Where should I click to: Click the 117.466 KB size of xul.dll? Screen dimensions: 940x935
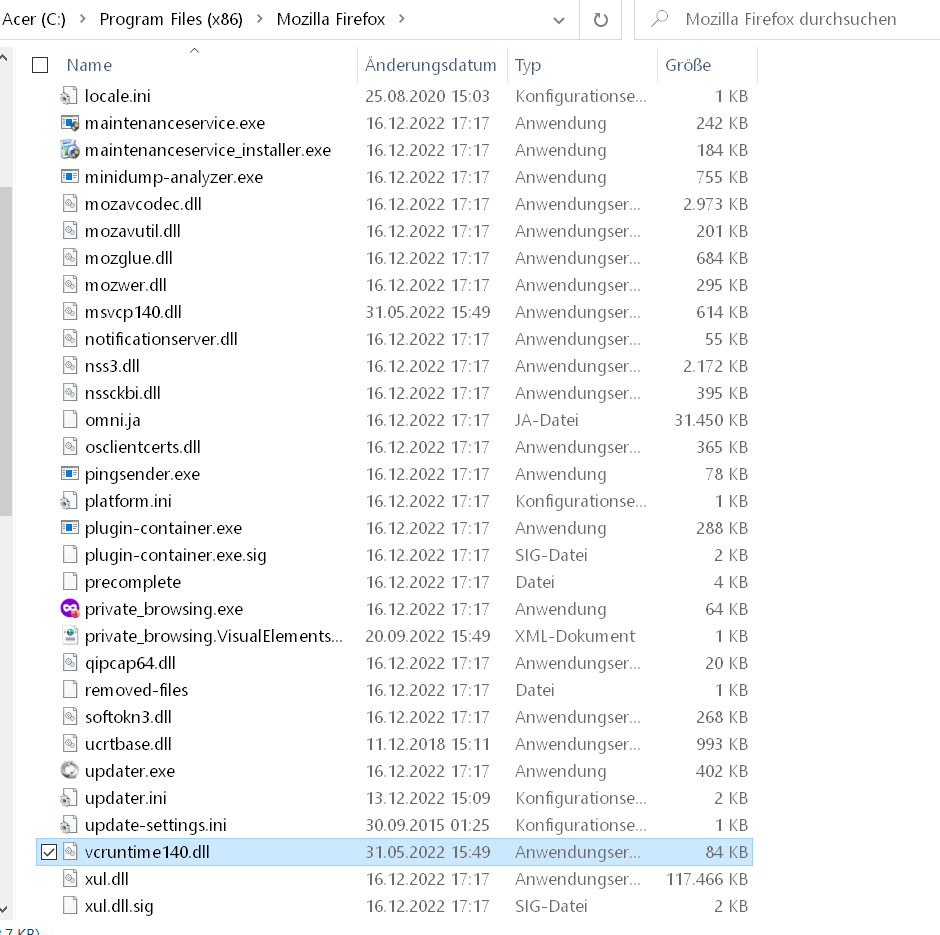707,879
